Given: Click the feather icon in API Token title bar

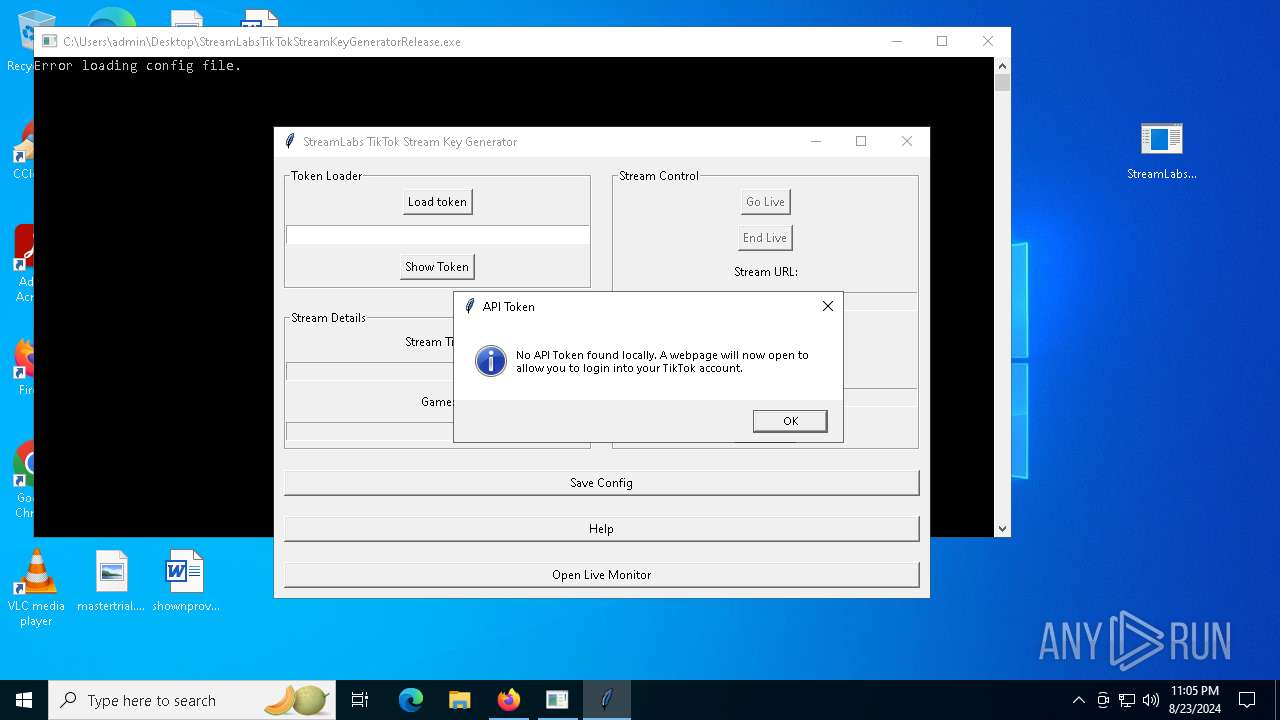Looking at the screenshot, I should (469, 306).
